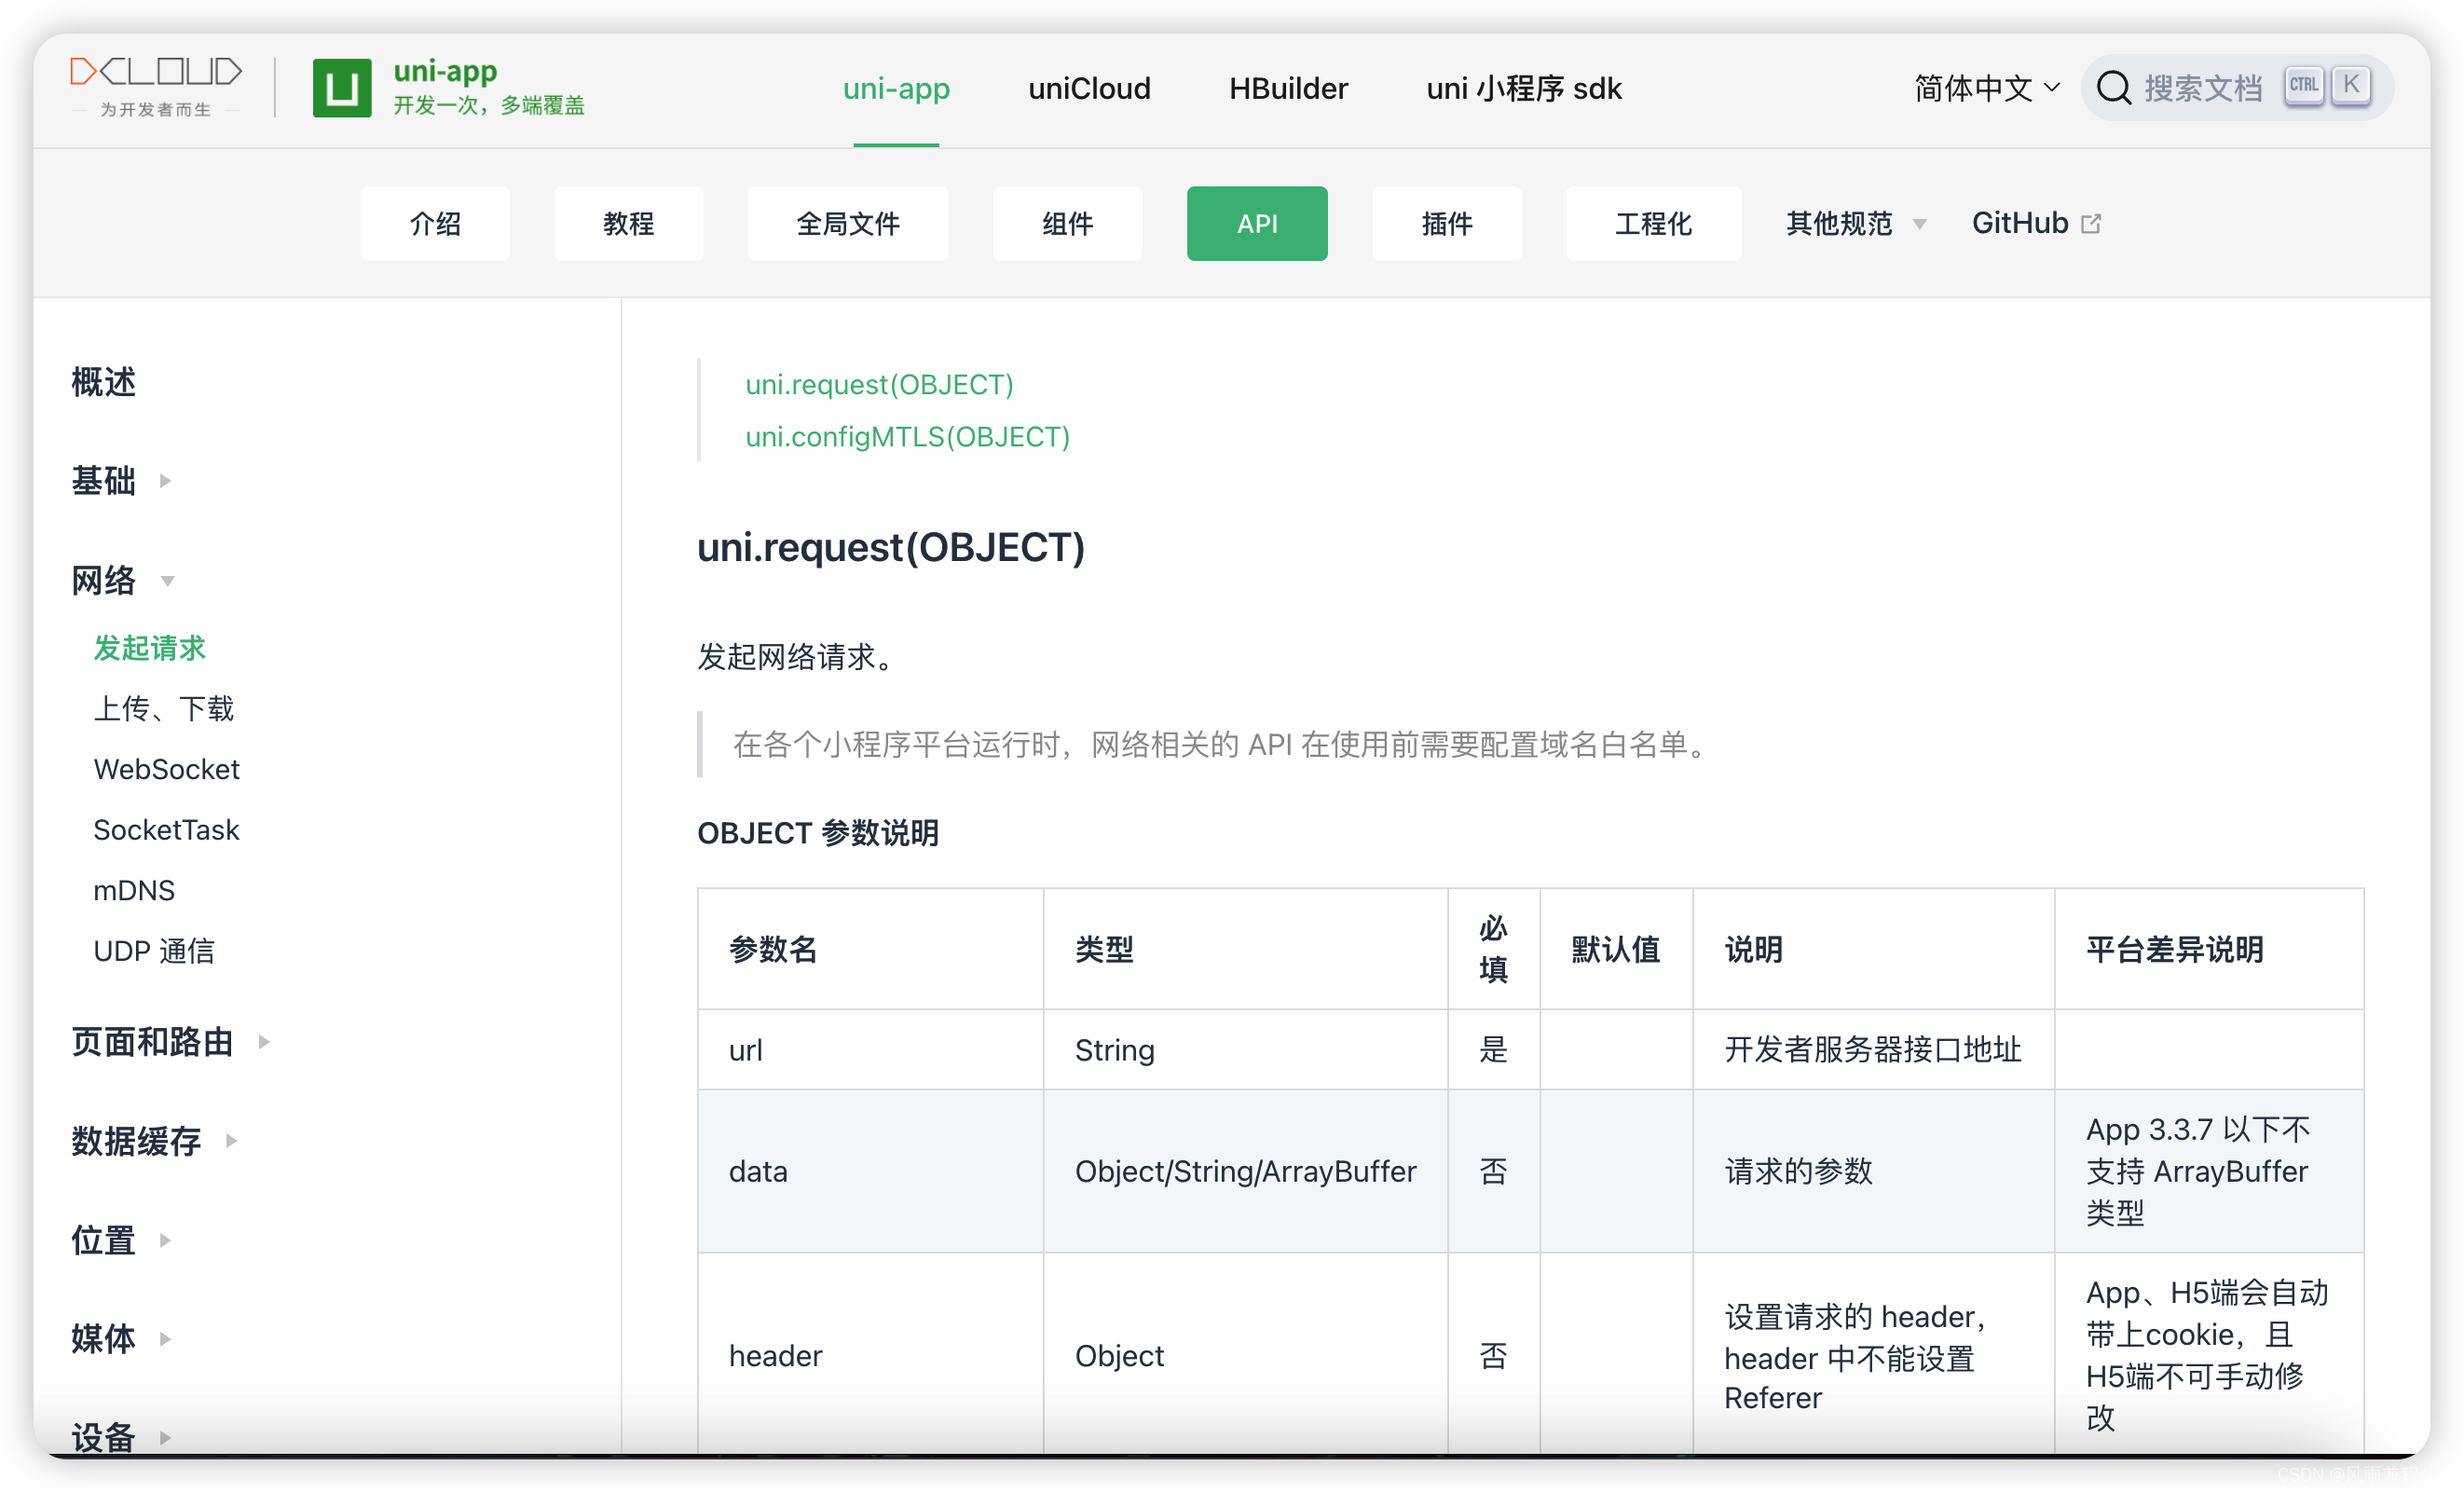
Task: Click the 页面和路由 section label
Action: coord(152,1041)
